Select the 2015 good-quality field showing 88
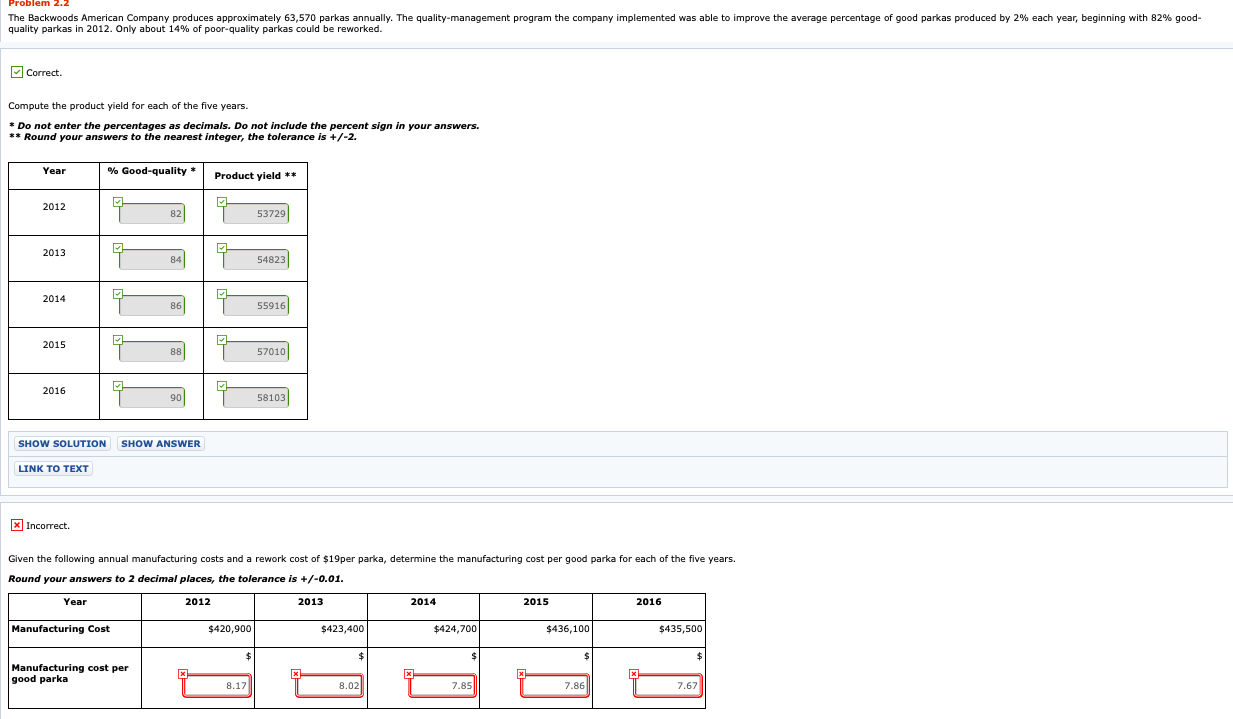Viewport: 1233px width, 719px height. coord(152,351)
